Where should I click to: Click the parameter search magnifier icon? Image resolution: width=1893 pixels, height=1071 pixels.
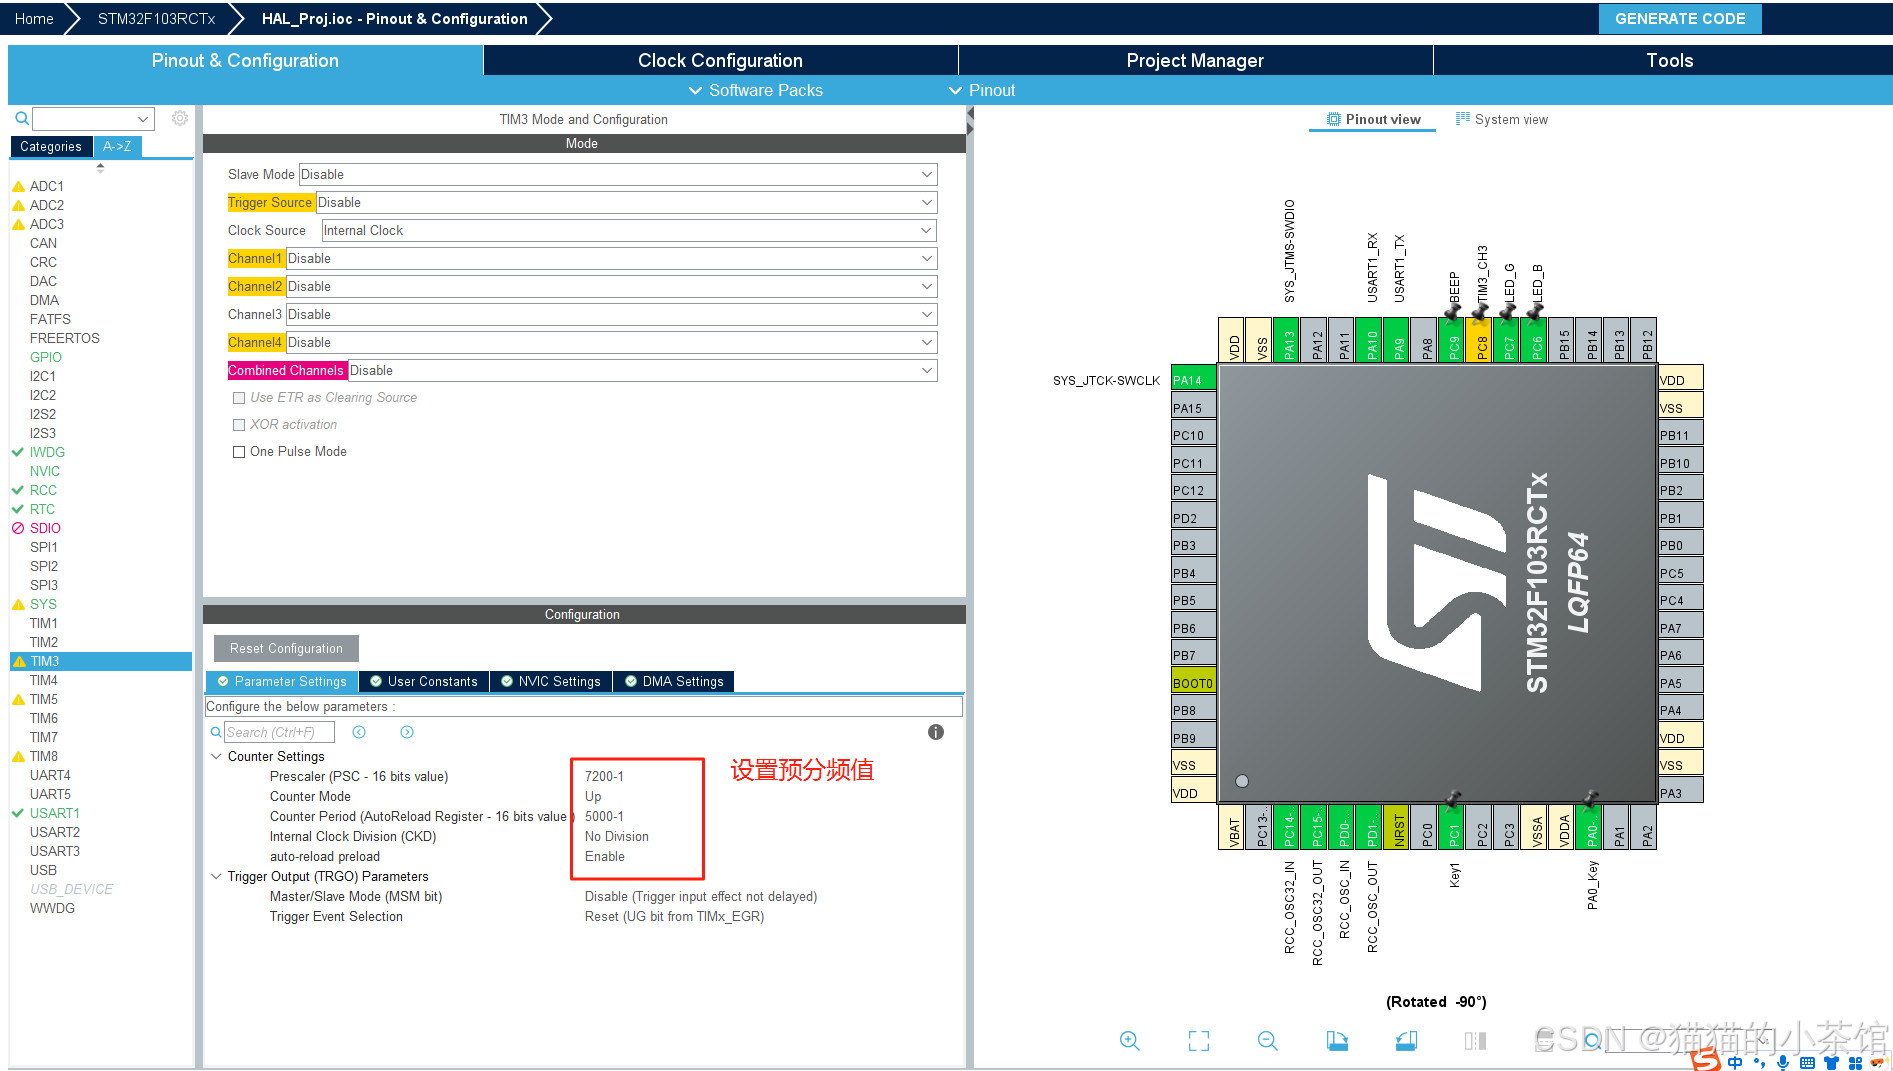[x=216, y=733]
